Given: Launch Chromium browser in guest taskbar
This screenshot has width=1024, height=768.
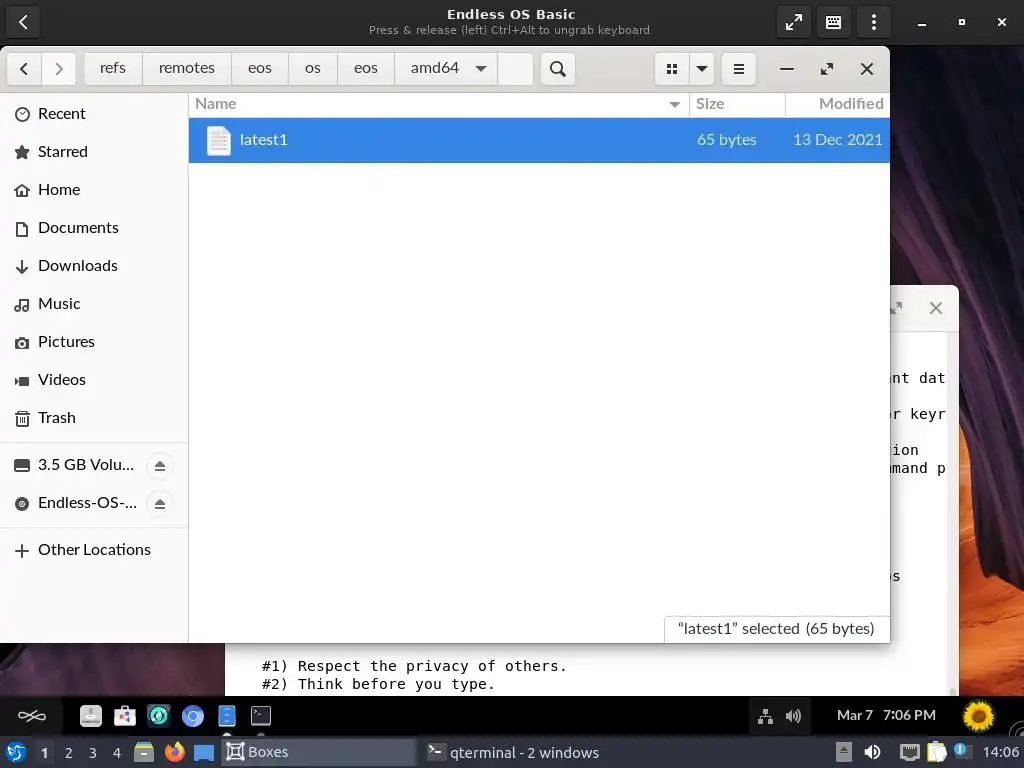Looking at the screenshot, I should pos(193,716).
